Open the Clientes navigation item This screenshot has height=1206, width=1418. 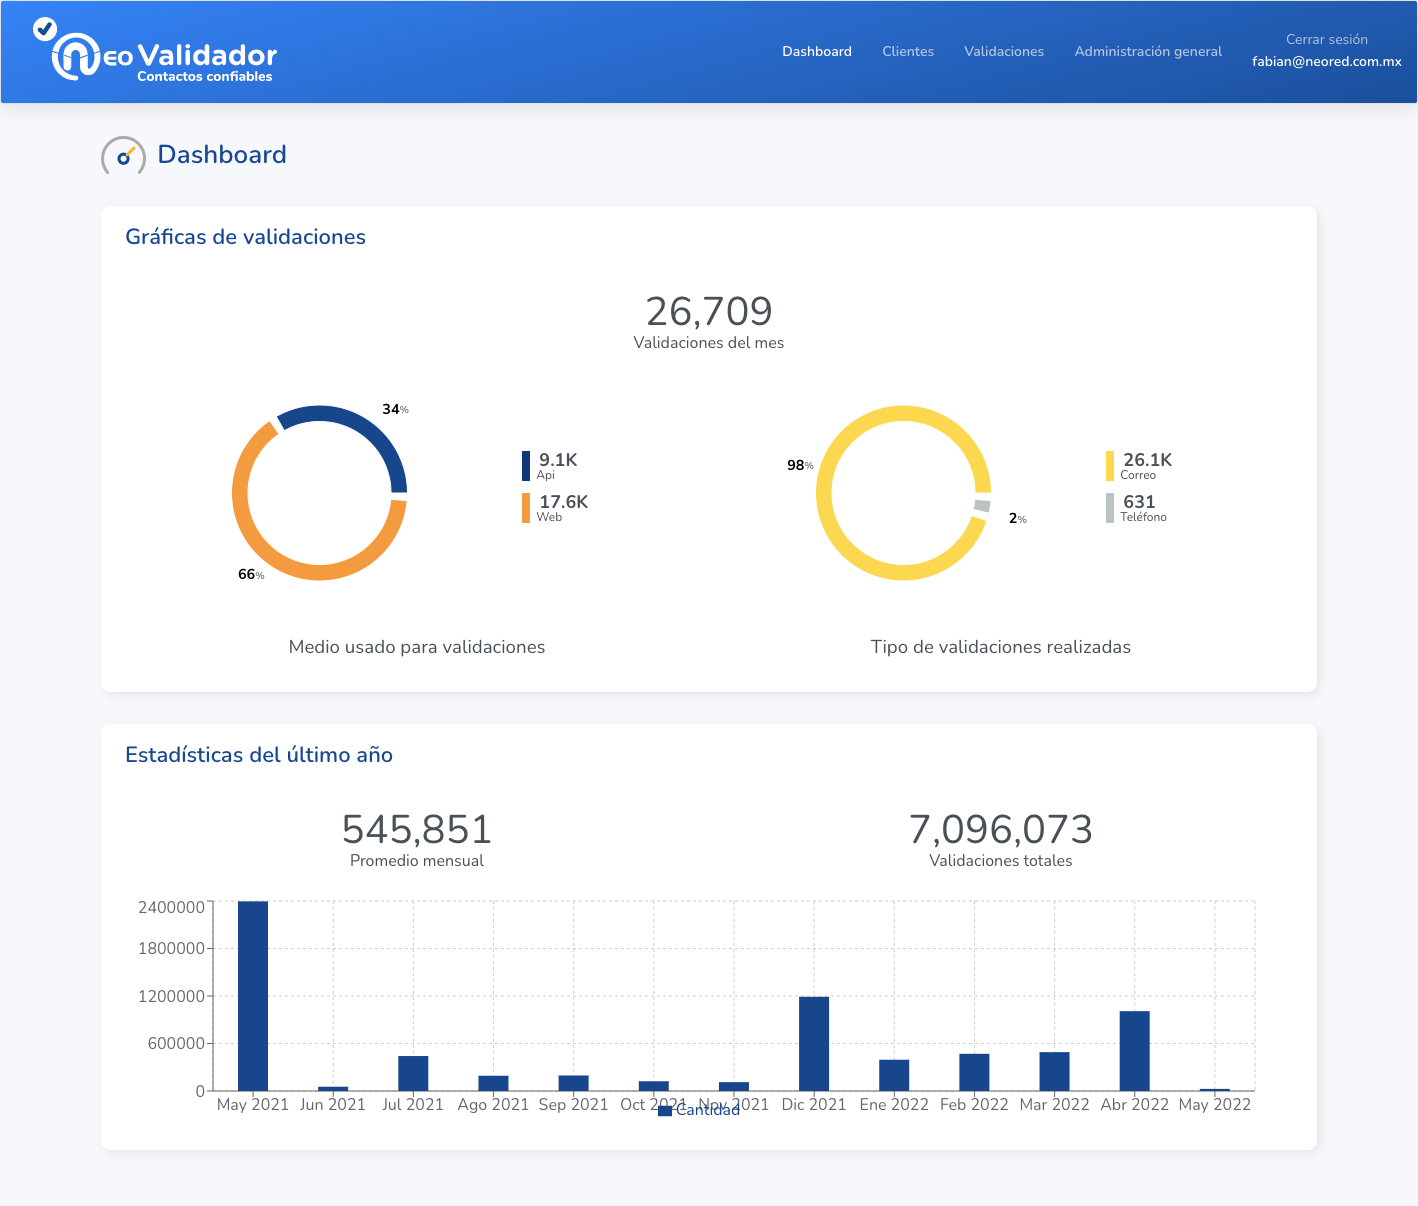click(907, 51)
